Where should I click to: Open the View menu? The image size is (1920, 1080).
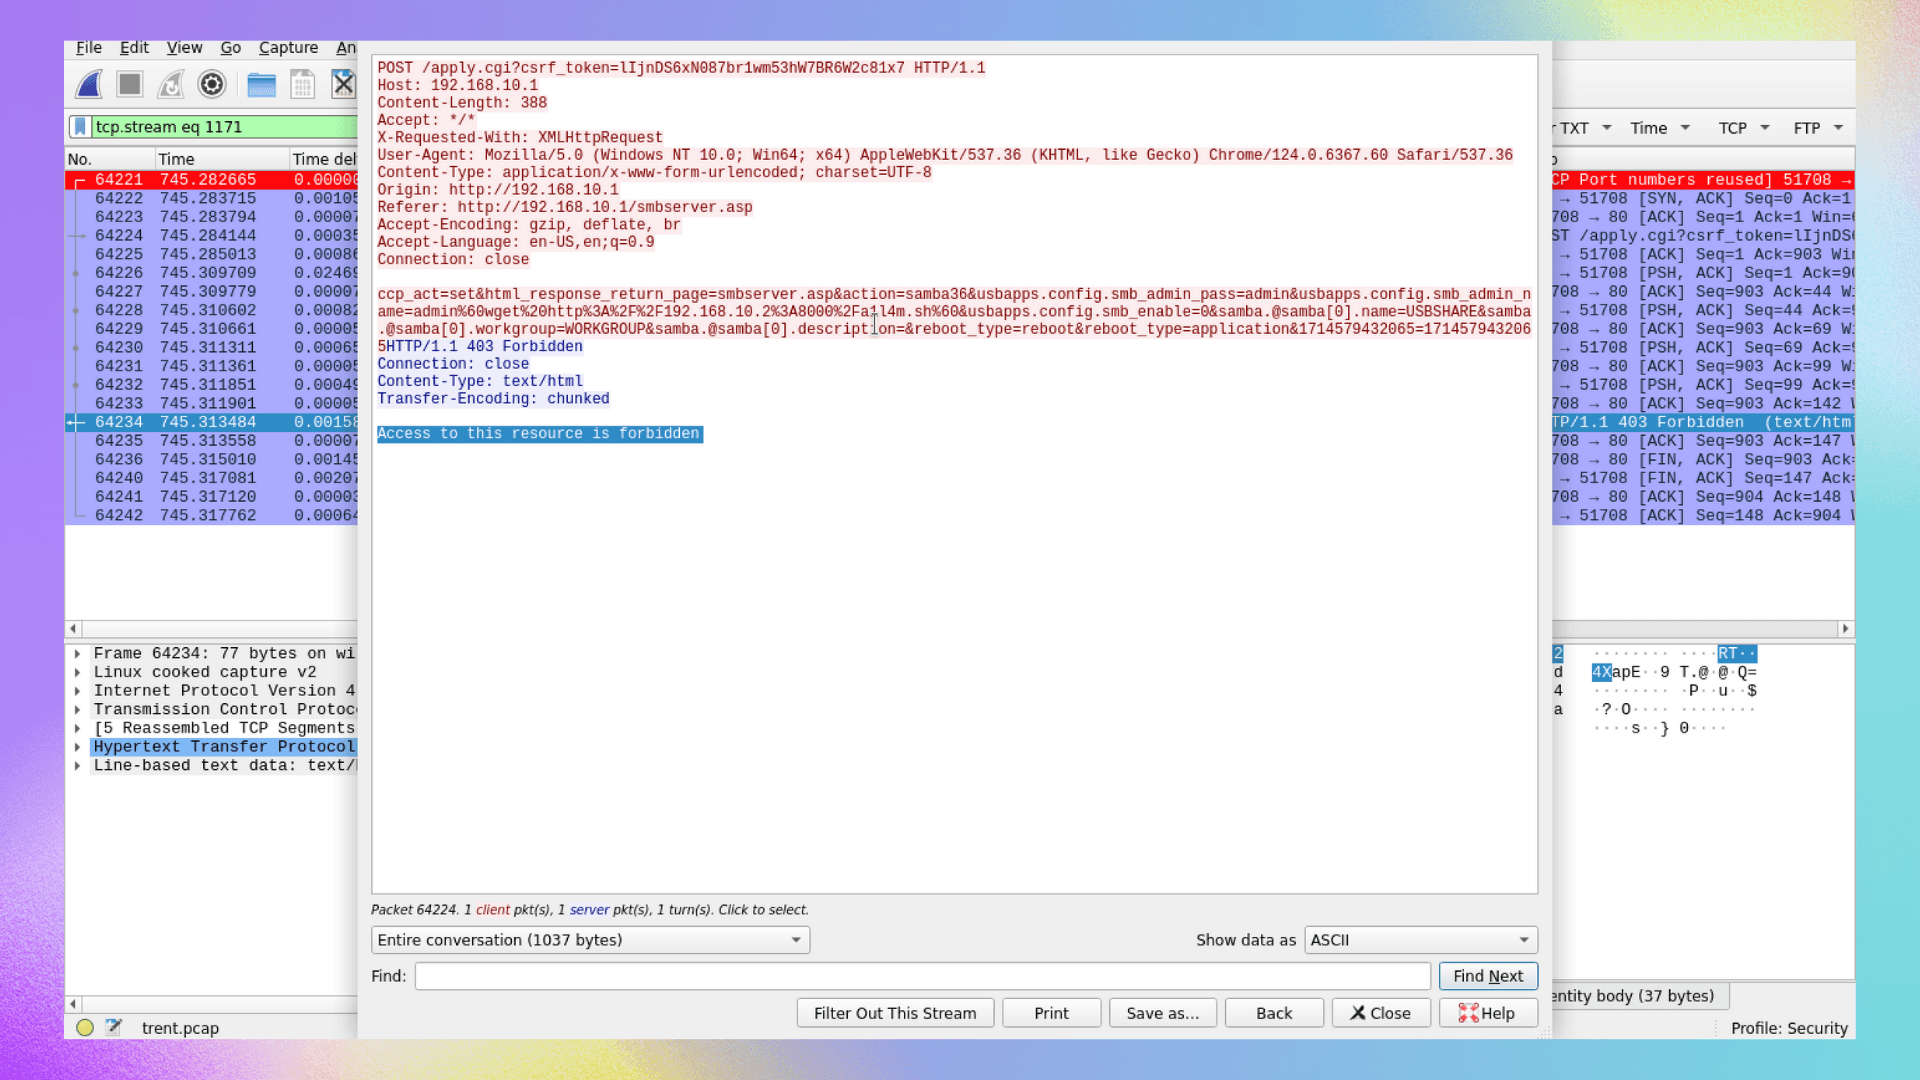[184, 47]
